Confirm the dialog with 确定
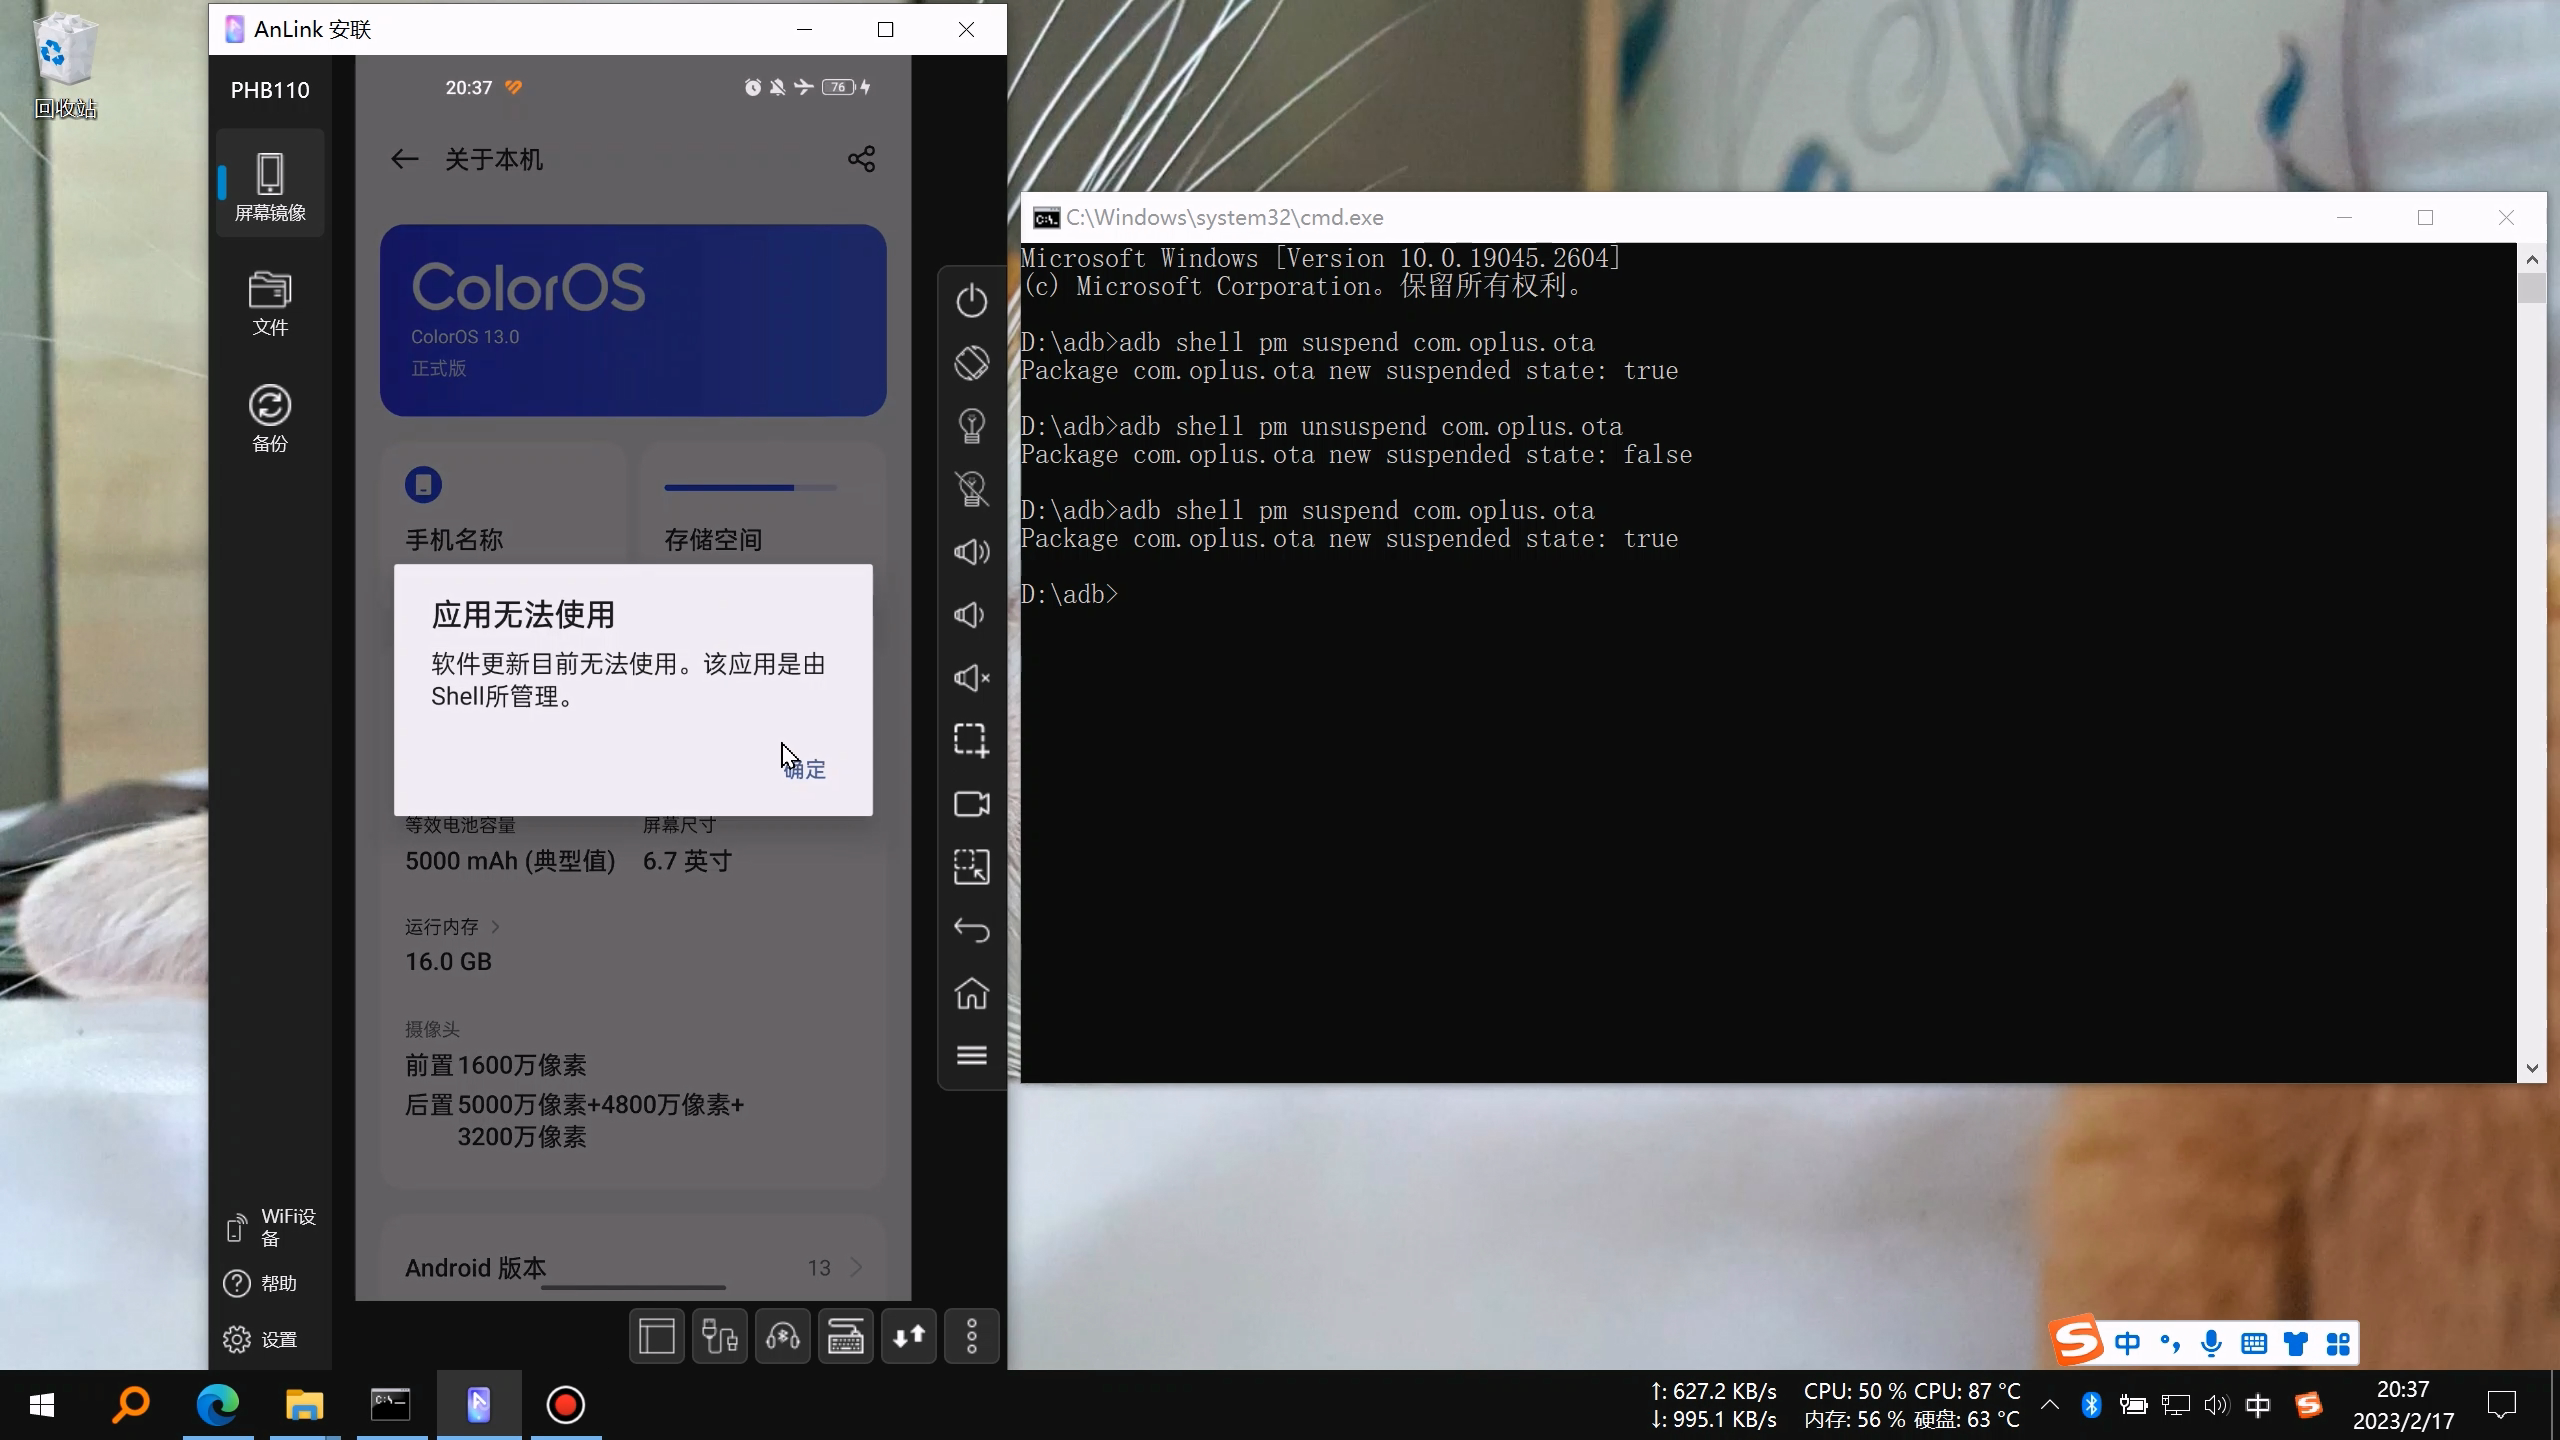The image size is (2560, 1440). pos(805,769)
